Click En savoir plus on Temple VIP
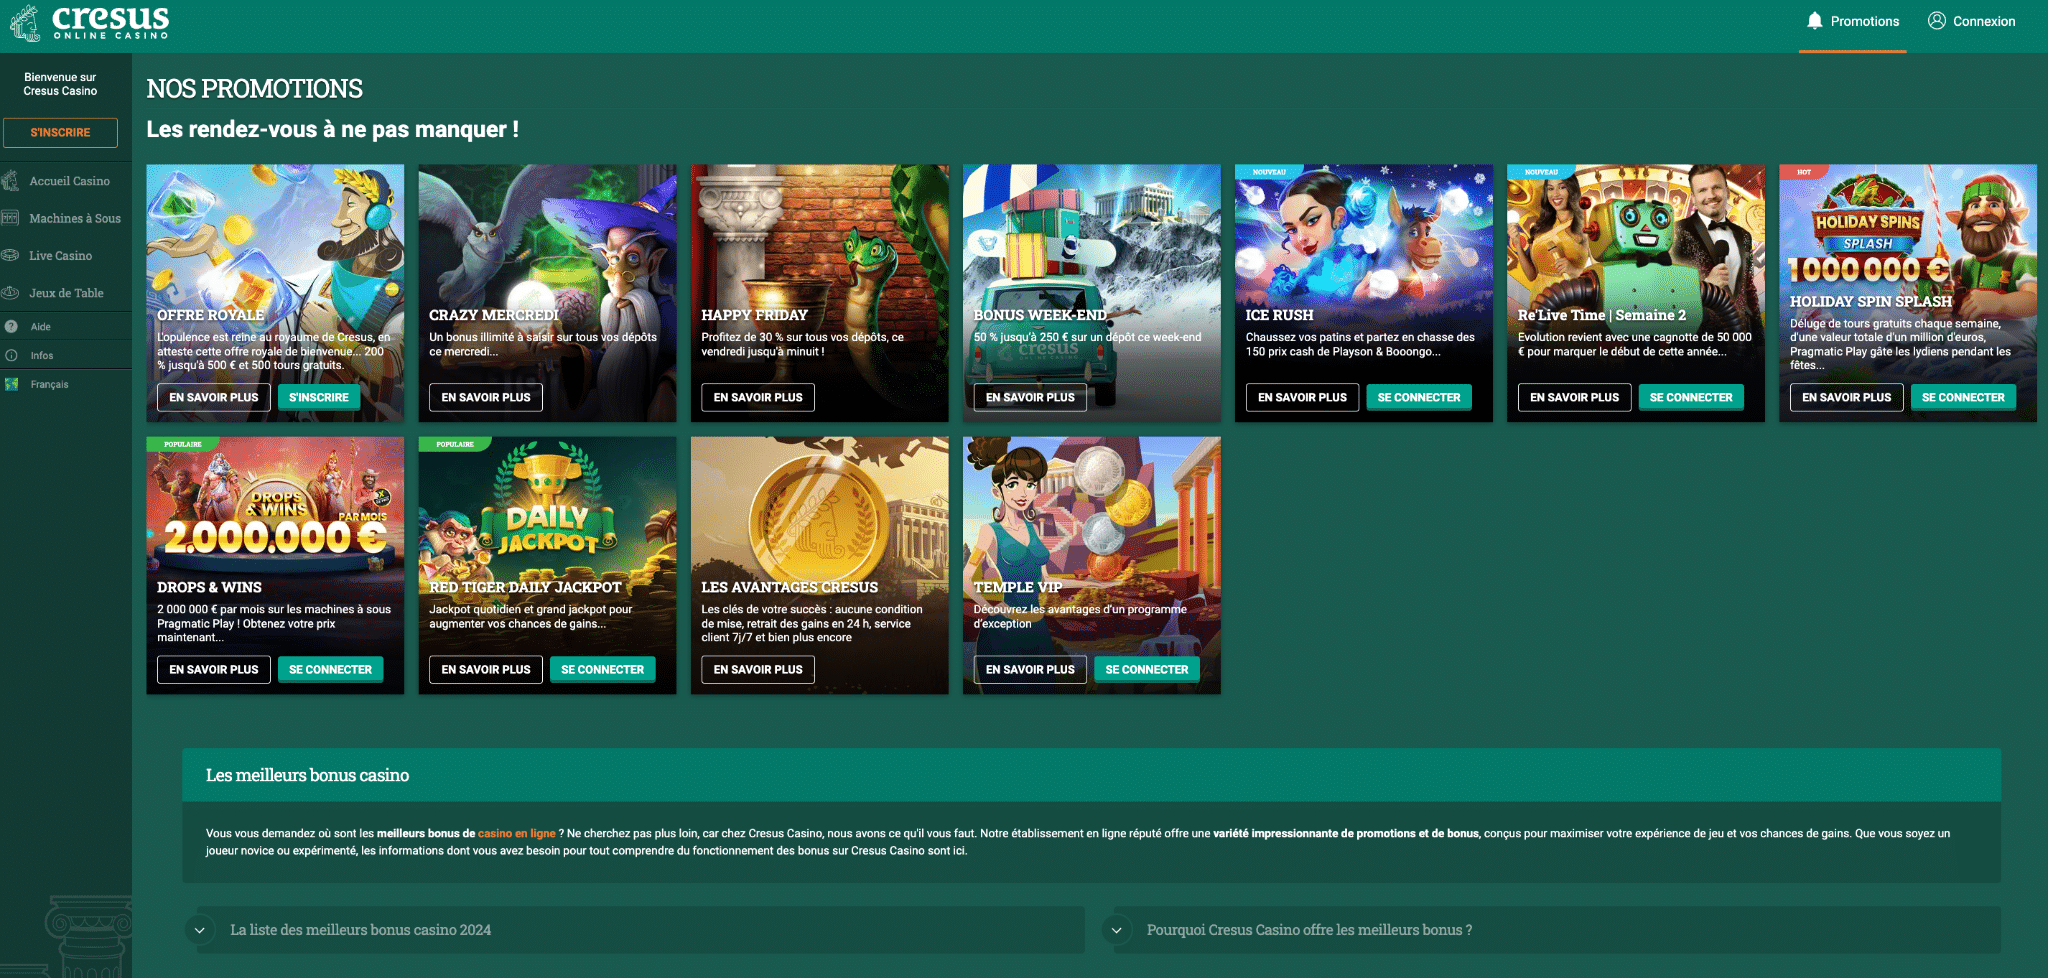This screenshot has height=978, width=2048. click(1030, 669)
